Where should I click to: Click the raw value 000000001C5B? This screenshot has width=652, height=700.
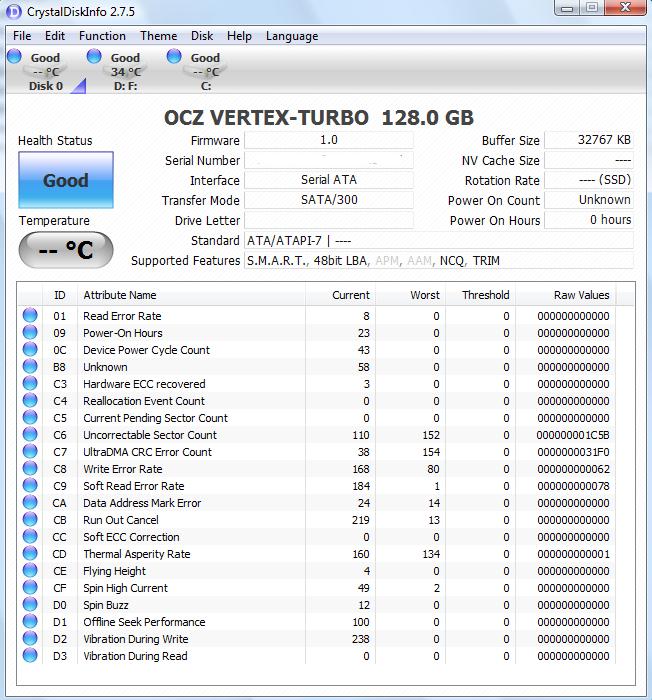(x=573, y=435)
